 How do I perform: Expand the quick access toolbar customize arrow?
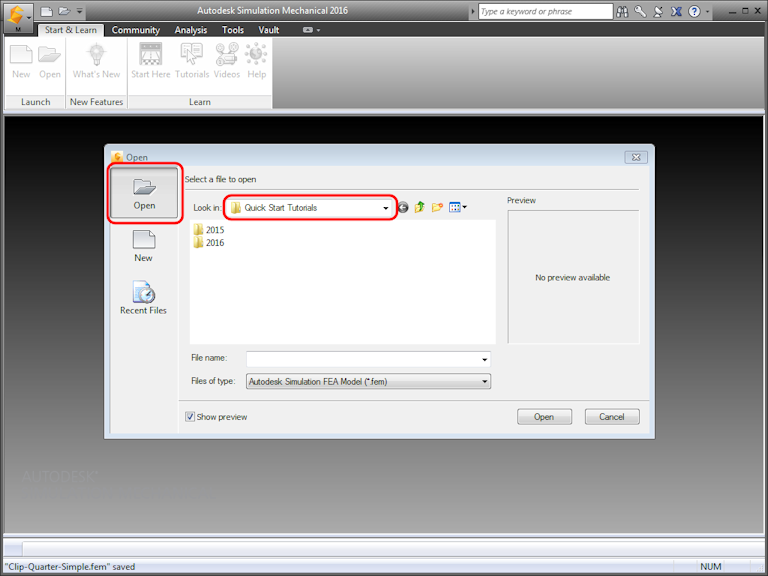(x=79, y=11)
